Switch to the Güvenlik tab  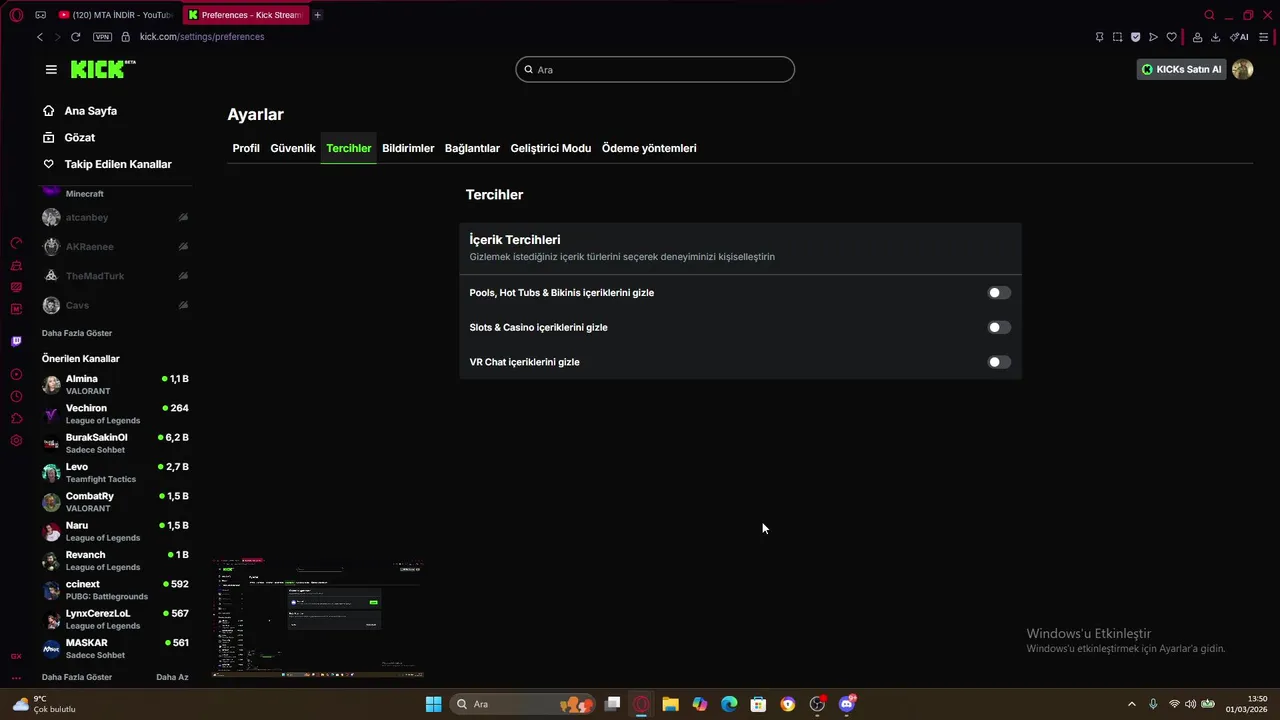(x=293, y=148)
